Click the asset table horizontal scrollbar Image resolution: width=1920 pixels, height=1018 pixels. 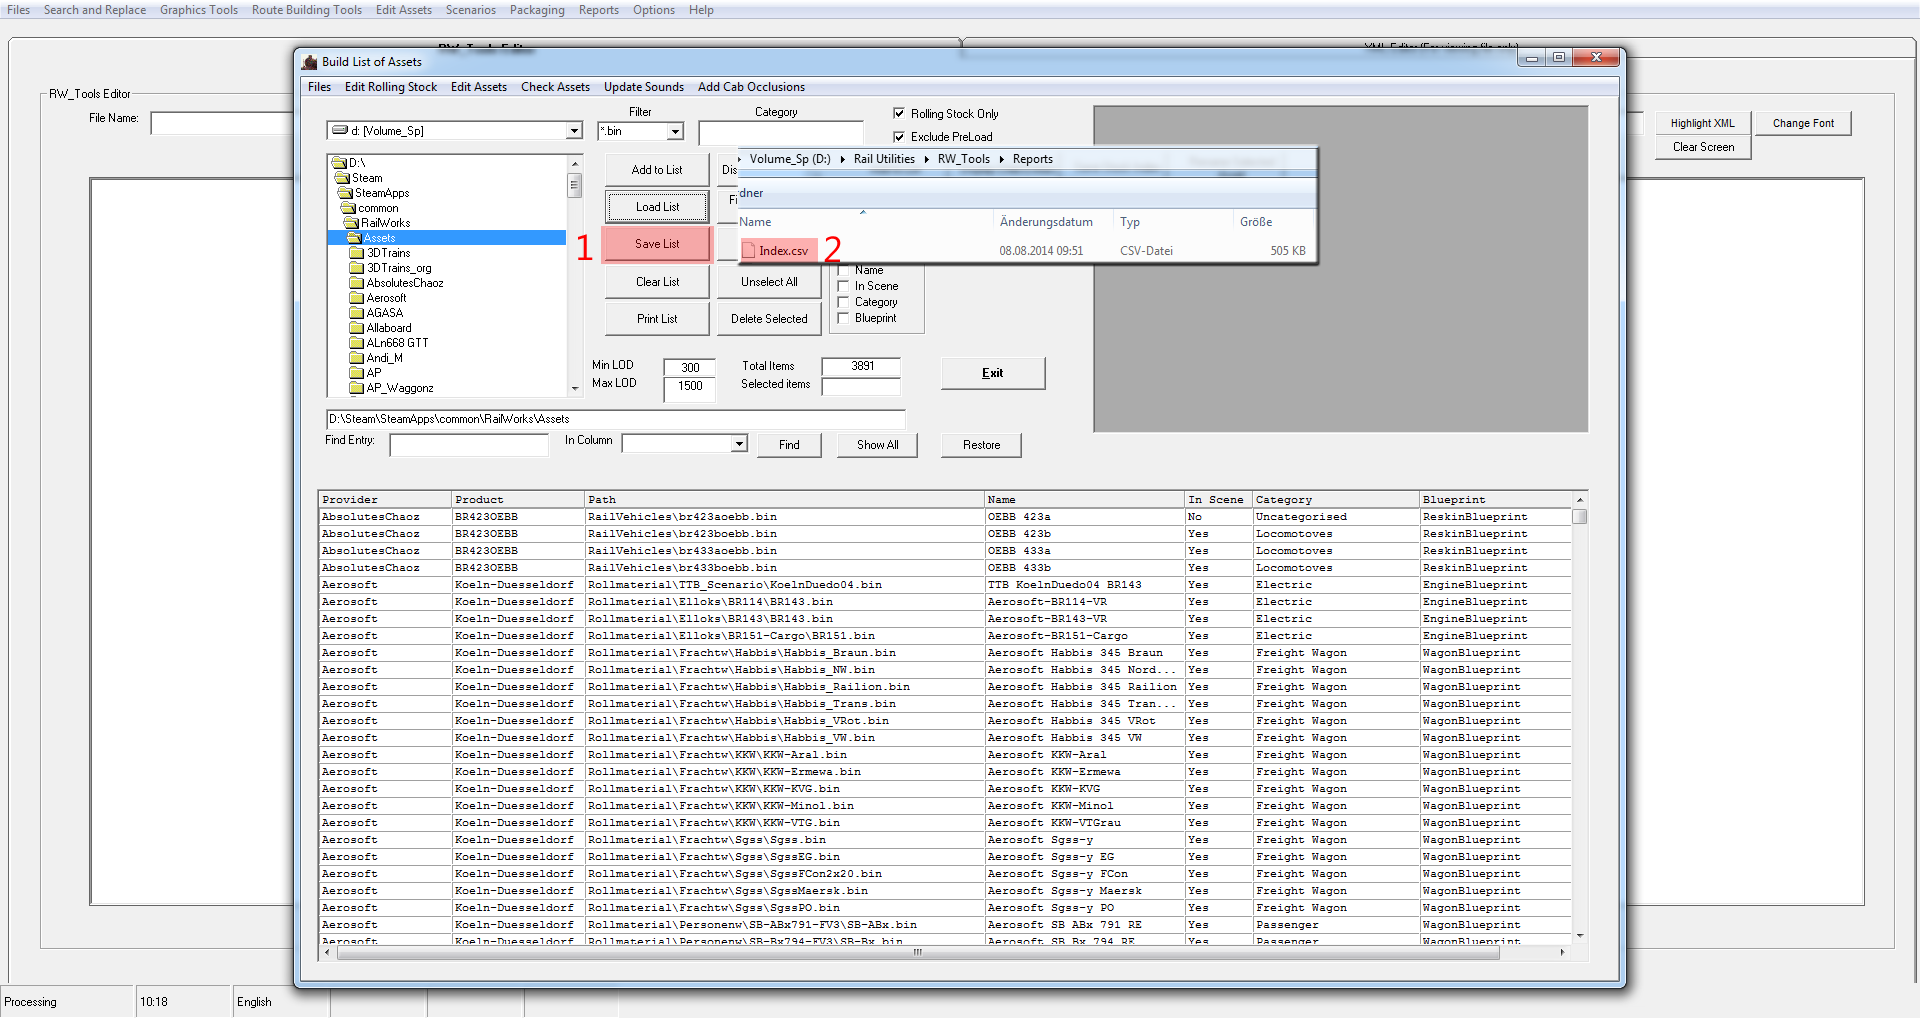(917, 952)
